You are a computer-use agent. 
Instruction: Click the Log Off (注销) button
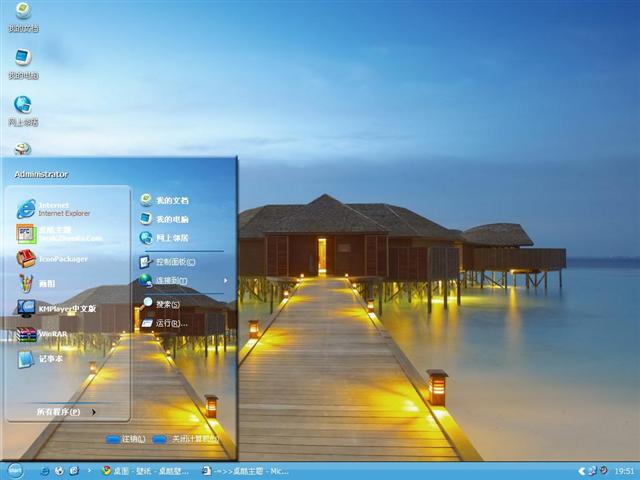[x=126, y=439]
